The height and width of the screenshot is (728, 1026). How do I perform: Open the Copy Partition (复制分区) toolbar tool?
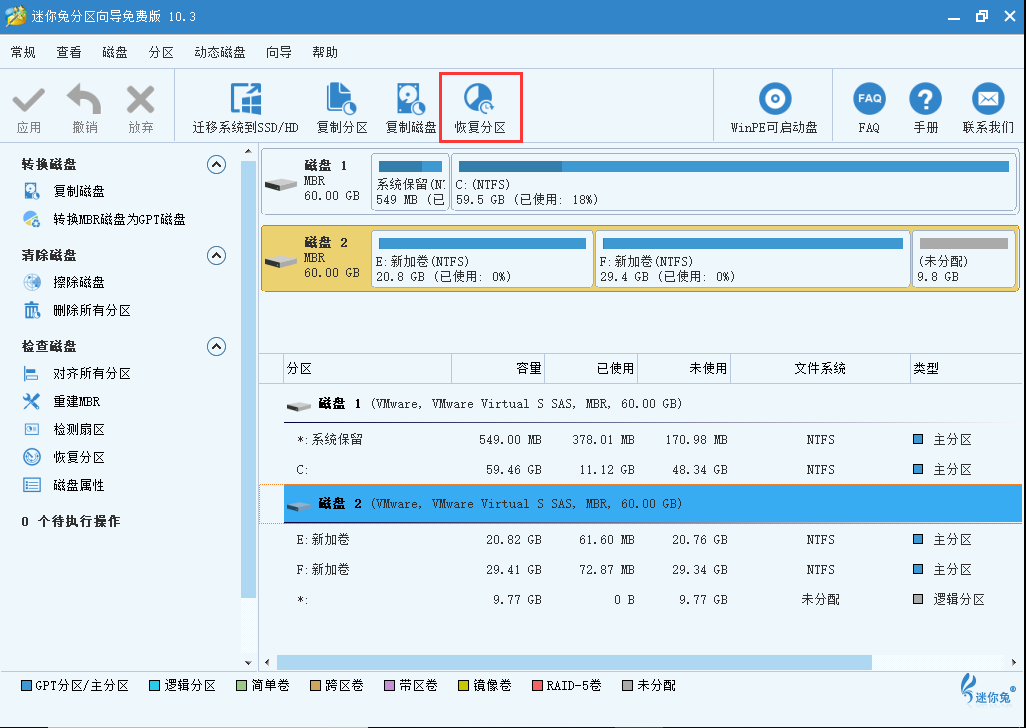(342, 109)
